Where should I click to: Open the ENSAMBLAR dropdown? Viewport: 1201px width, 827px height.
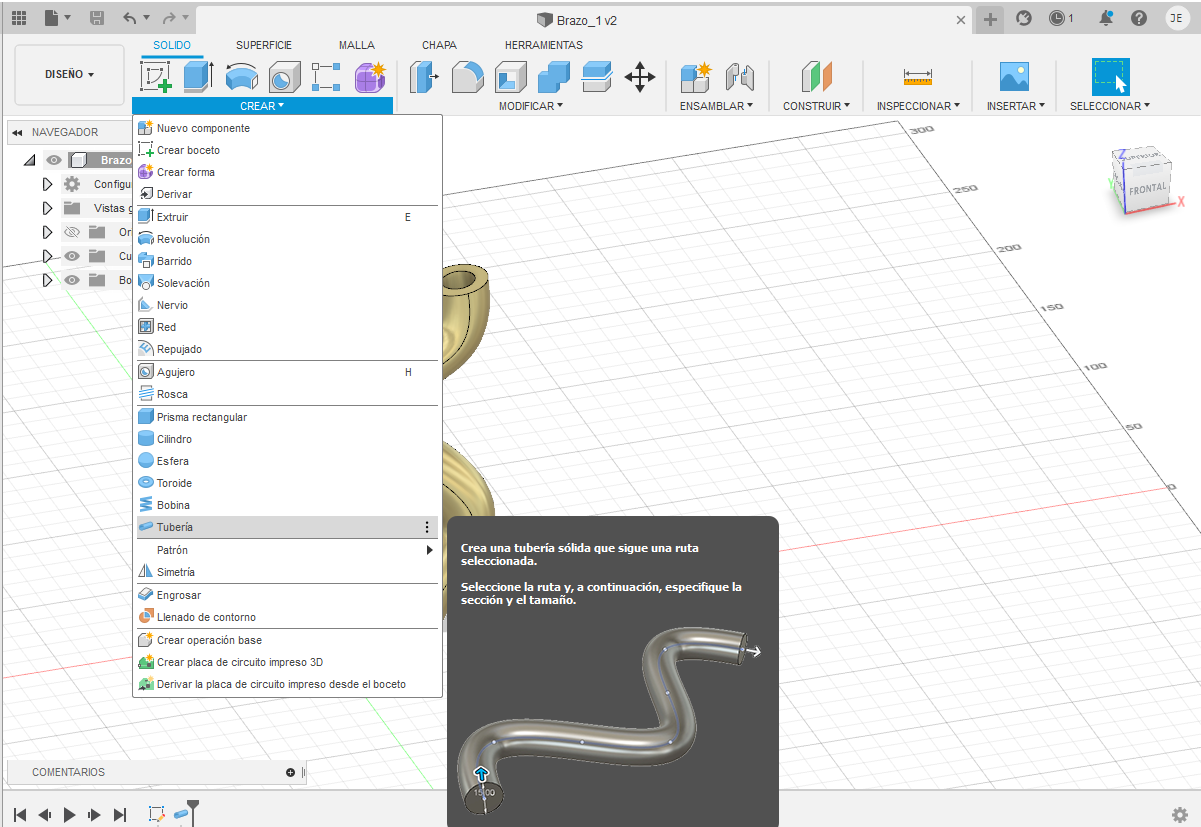tap(716, 106)
